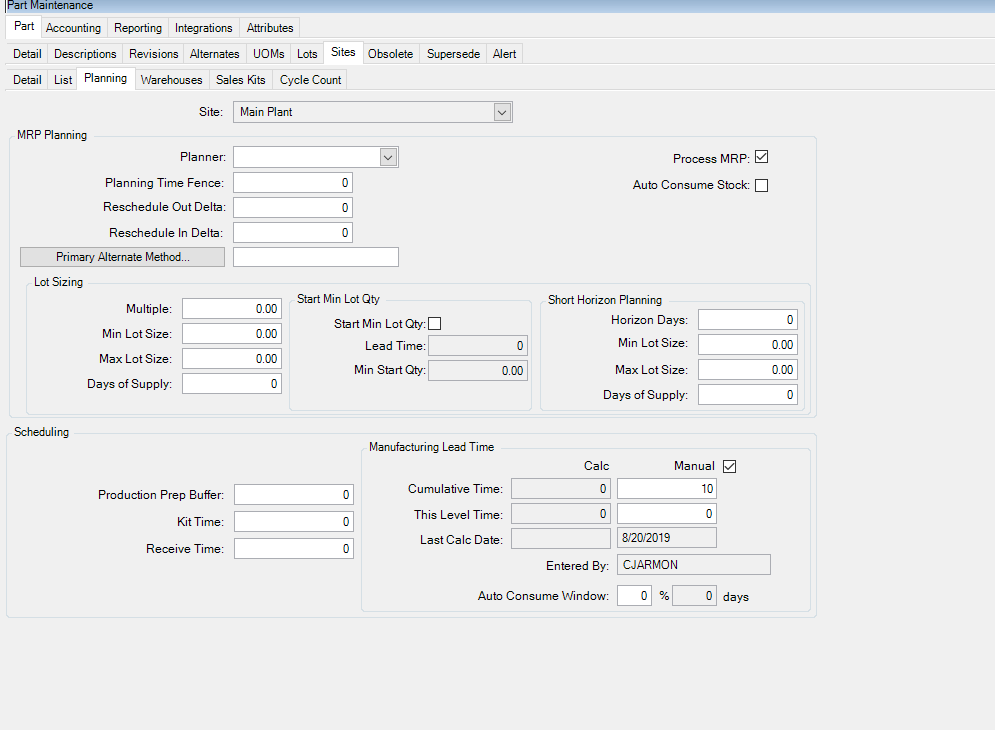
Task: Focus the Production Prep Buffer field
Action: point(294,494)
